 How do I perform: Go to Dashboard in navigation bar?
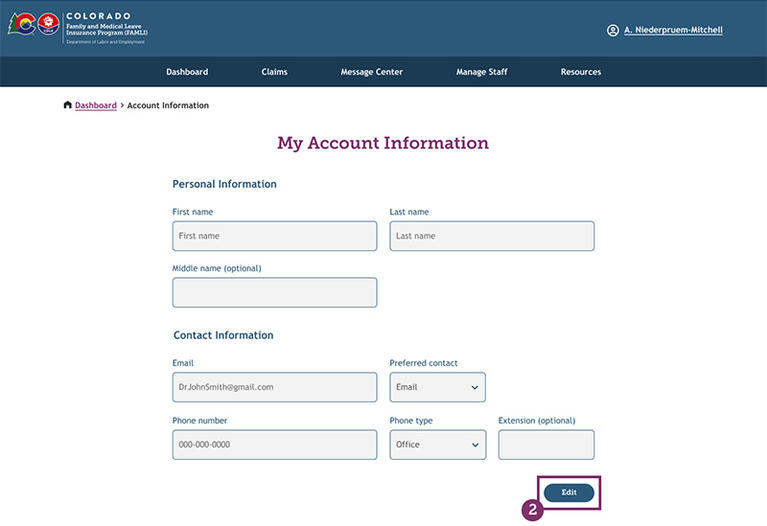[187, 71]
